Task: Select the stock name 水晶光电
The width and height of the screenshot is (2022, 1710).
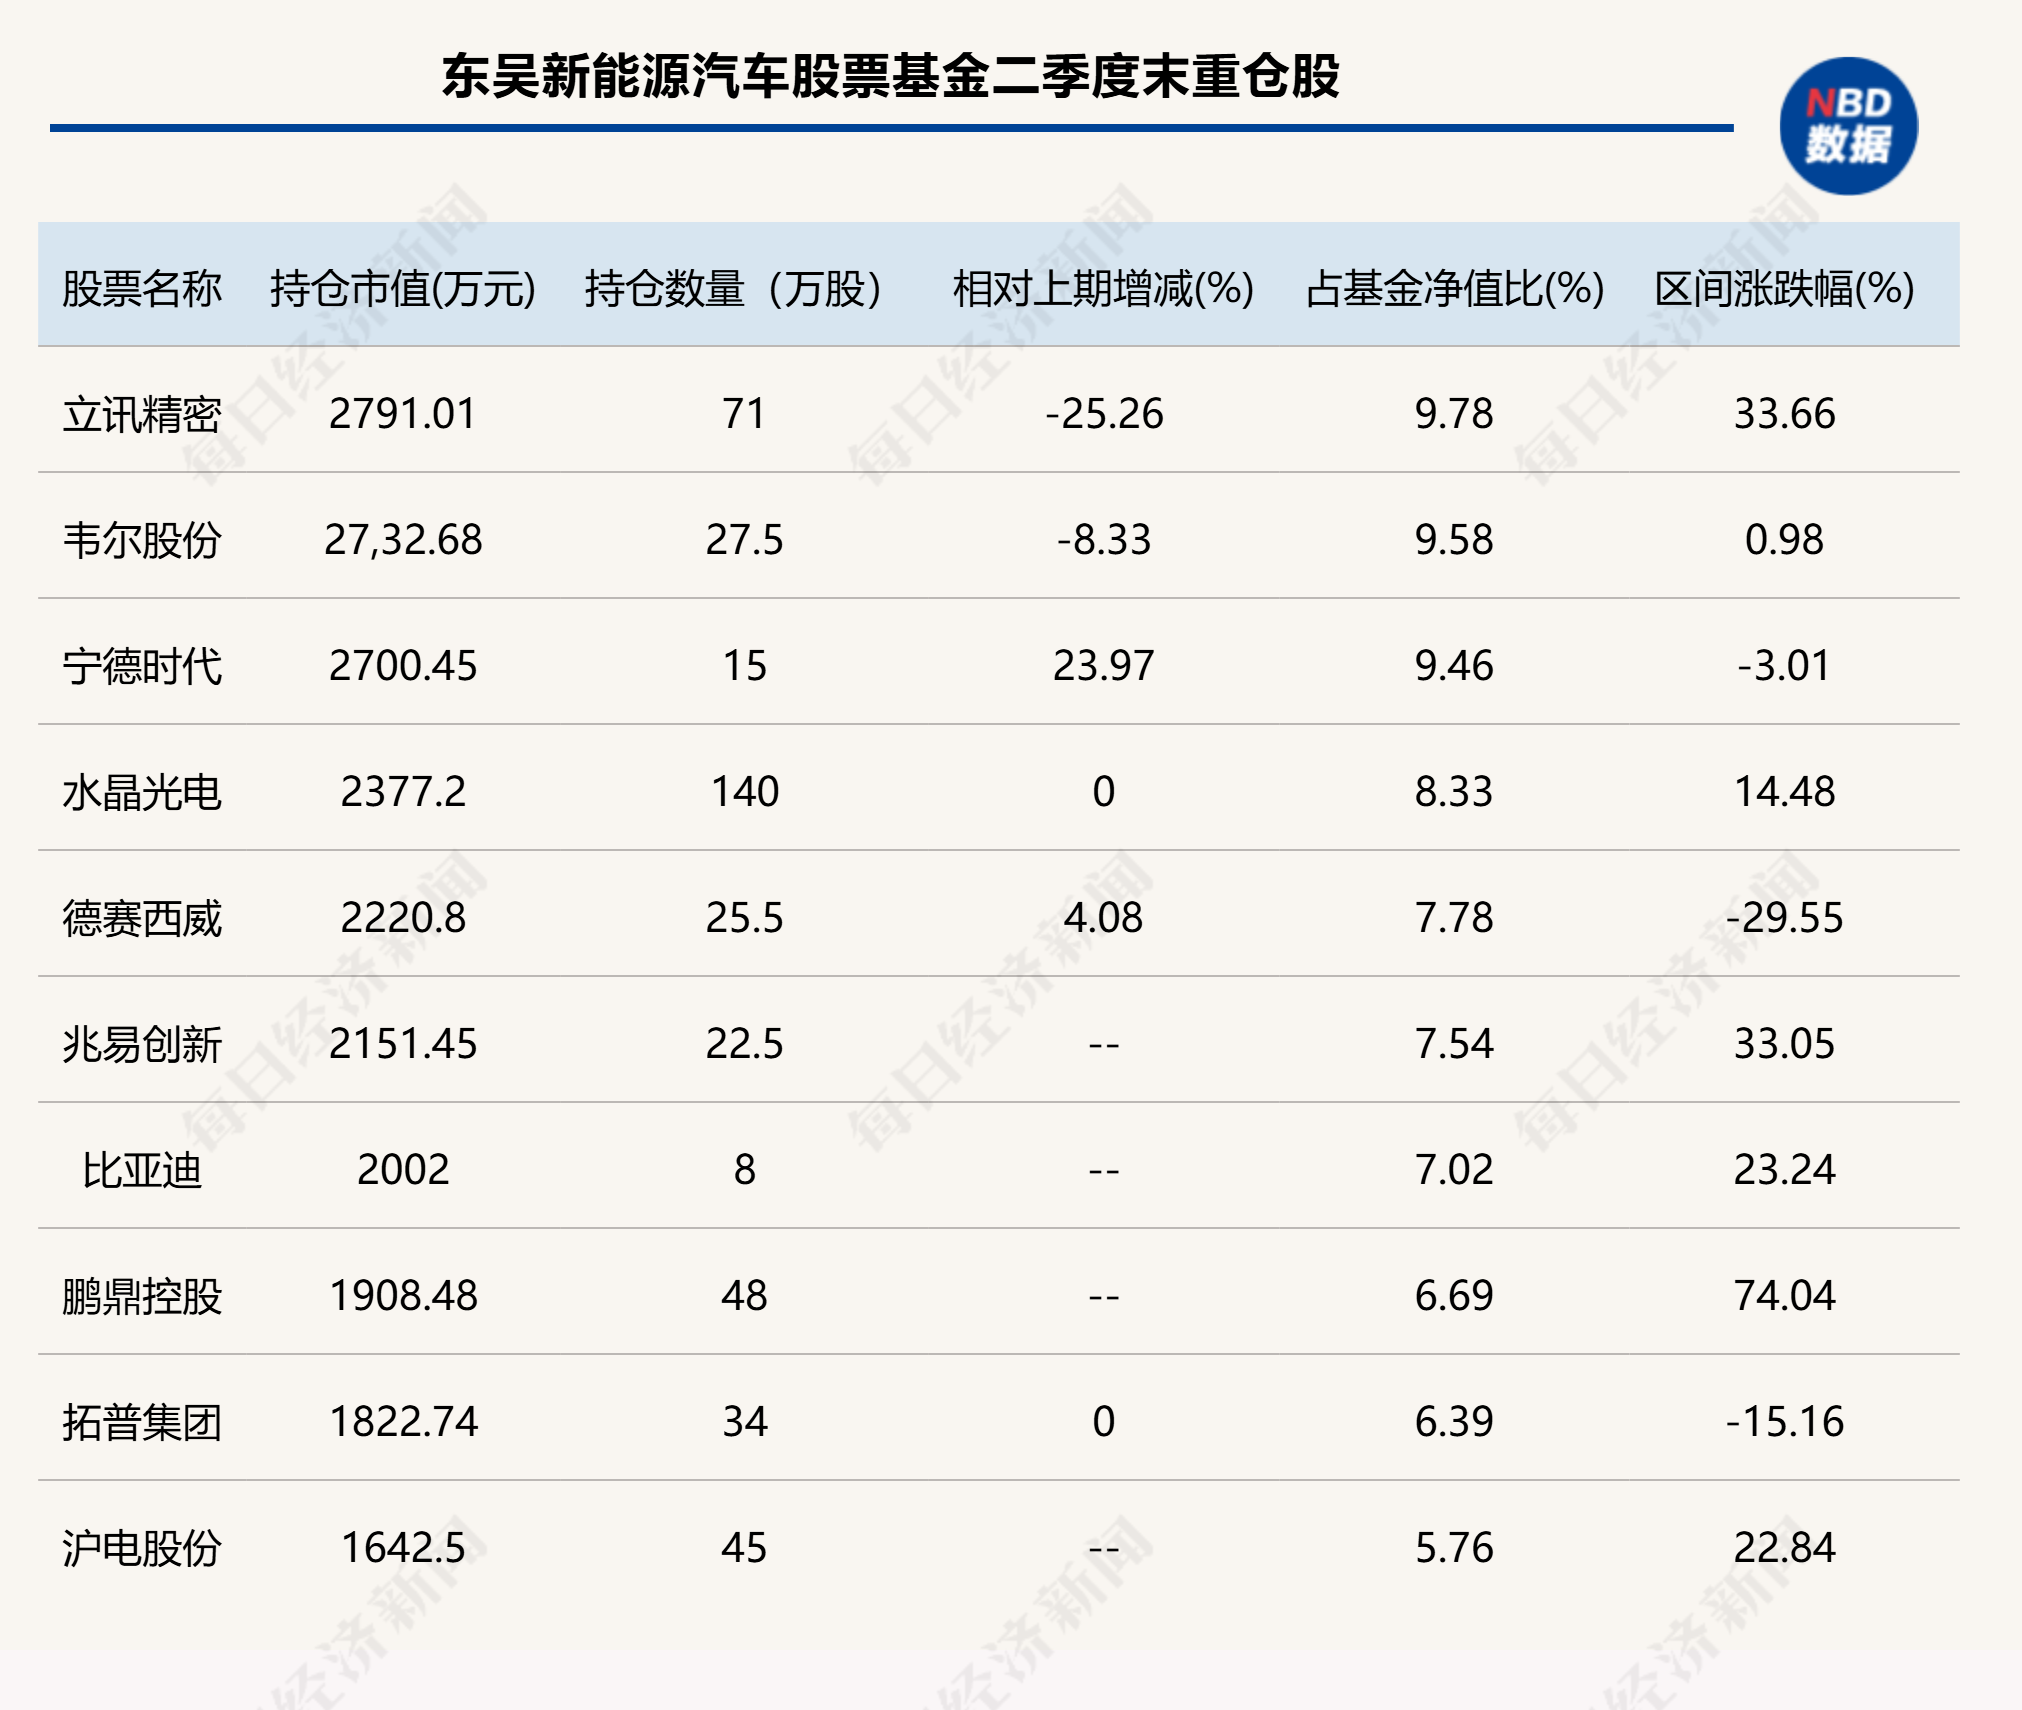Action: (x=142, y=792)
